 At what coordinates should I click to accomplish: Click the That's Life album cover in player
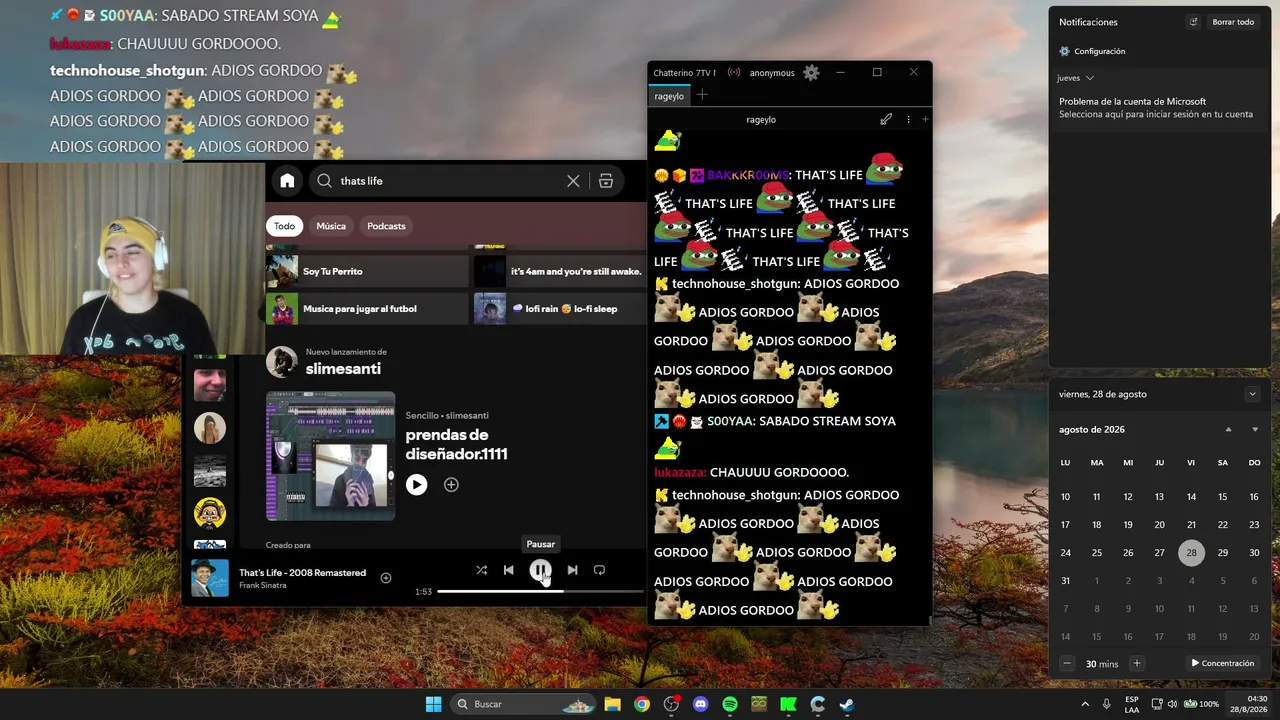coord(210,578)
